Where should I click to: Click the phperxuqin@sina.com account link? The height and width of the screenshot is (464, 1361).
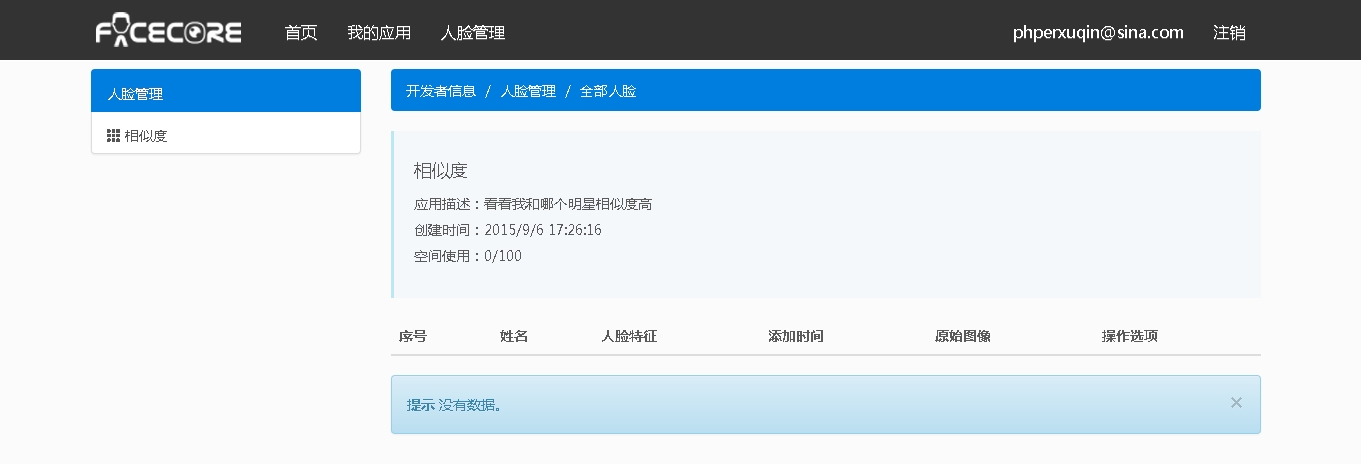[x=1098, y=32]
